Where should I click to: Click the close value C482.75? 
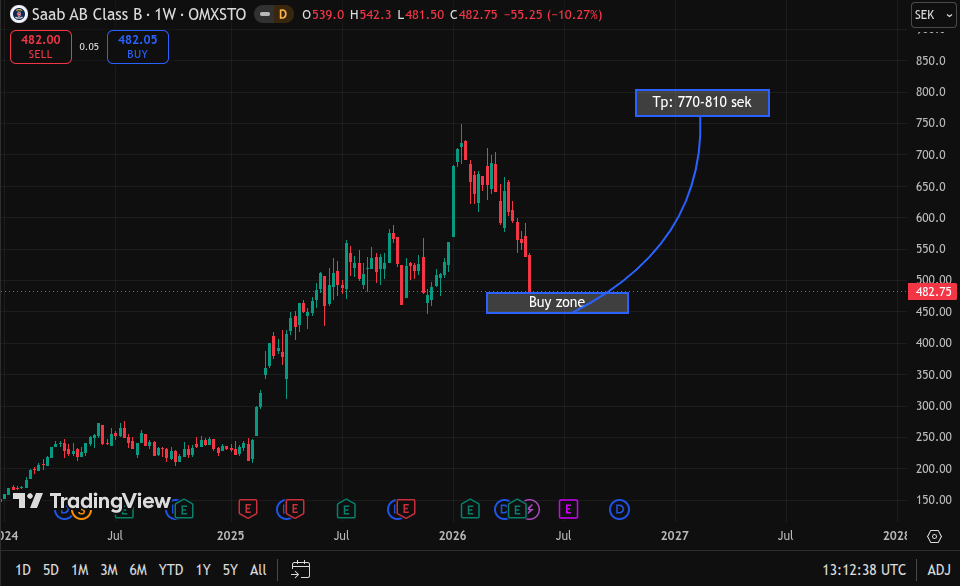(474, 14)
